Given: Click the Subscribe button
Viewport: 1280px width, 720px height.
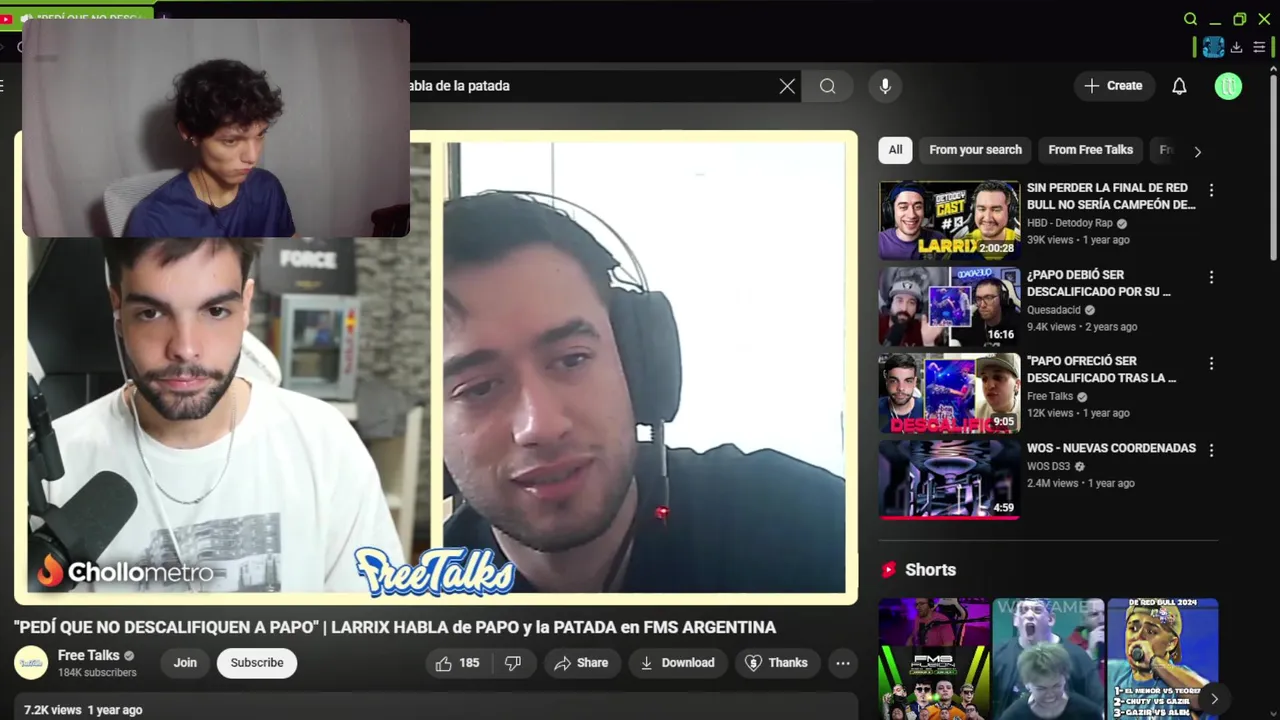Looking at the screenshot, I should tap(257, 663).
